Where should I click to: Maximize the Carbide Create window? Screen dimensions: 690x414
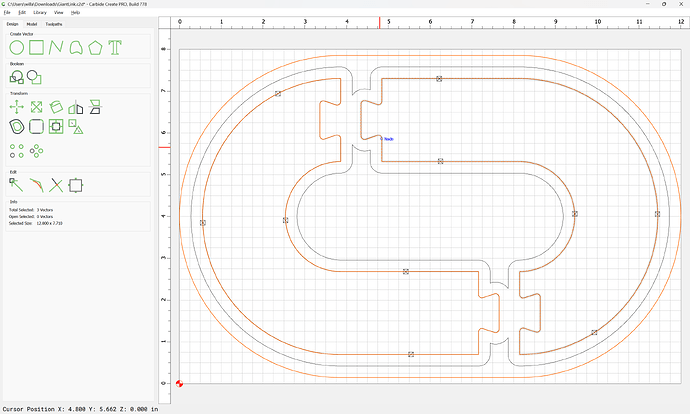click(x=664, y=4)
